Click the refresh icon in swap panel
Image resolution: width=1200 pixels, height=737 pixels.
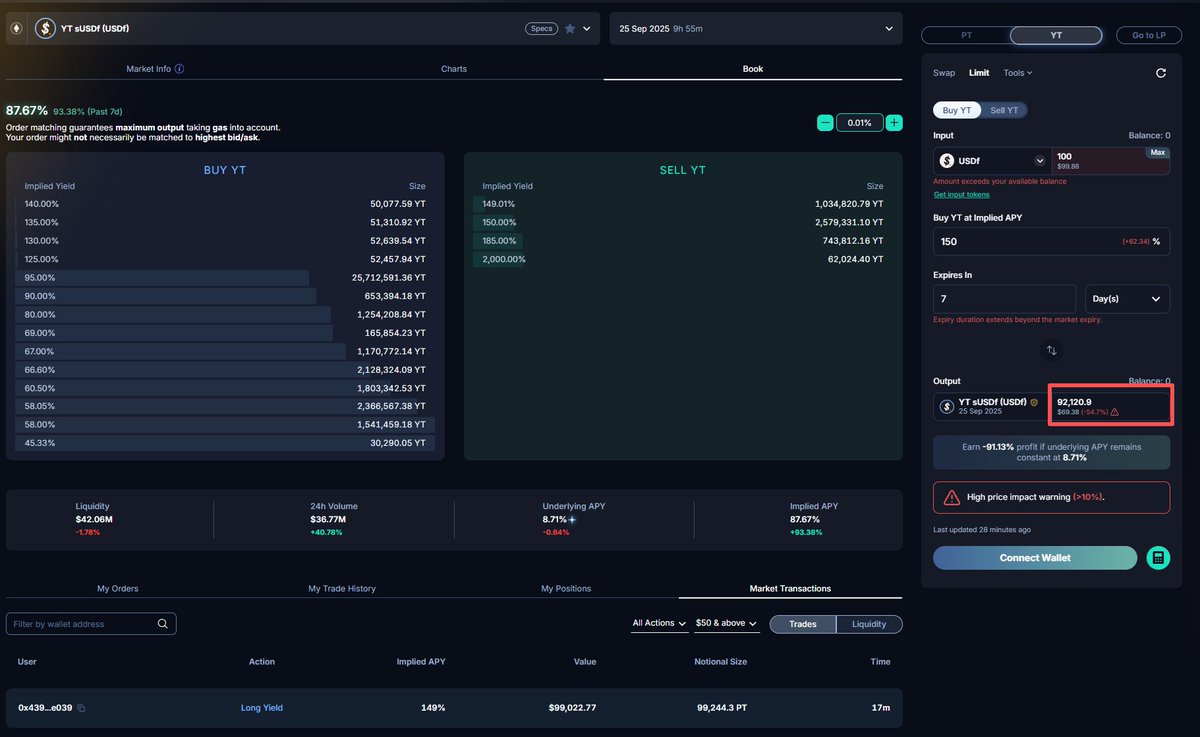point(1160,73)
